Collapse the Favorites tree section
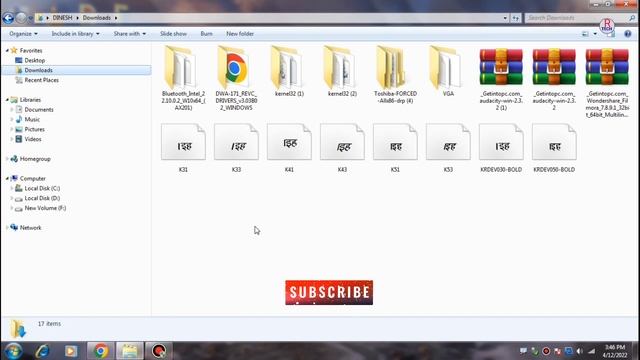The width and height of the screenshot is (640, 360). pos(7,51)
